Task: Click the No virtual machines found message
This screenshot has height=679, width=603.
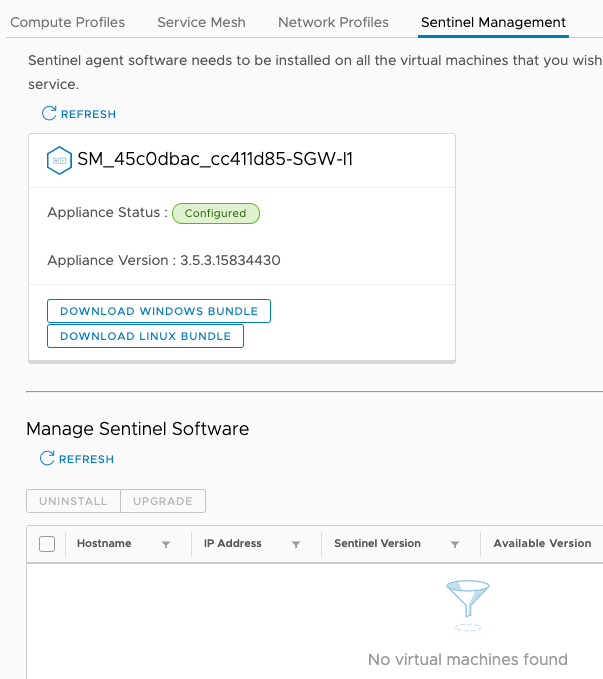Action: point(467,659)
